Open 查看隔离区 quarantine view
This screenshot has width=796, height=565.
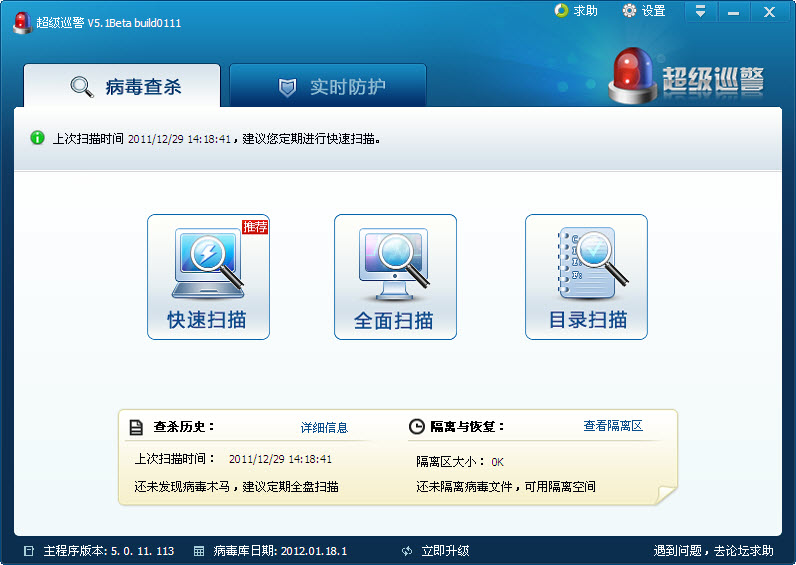point(613,426)
